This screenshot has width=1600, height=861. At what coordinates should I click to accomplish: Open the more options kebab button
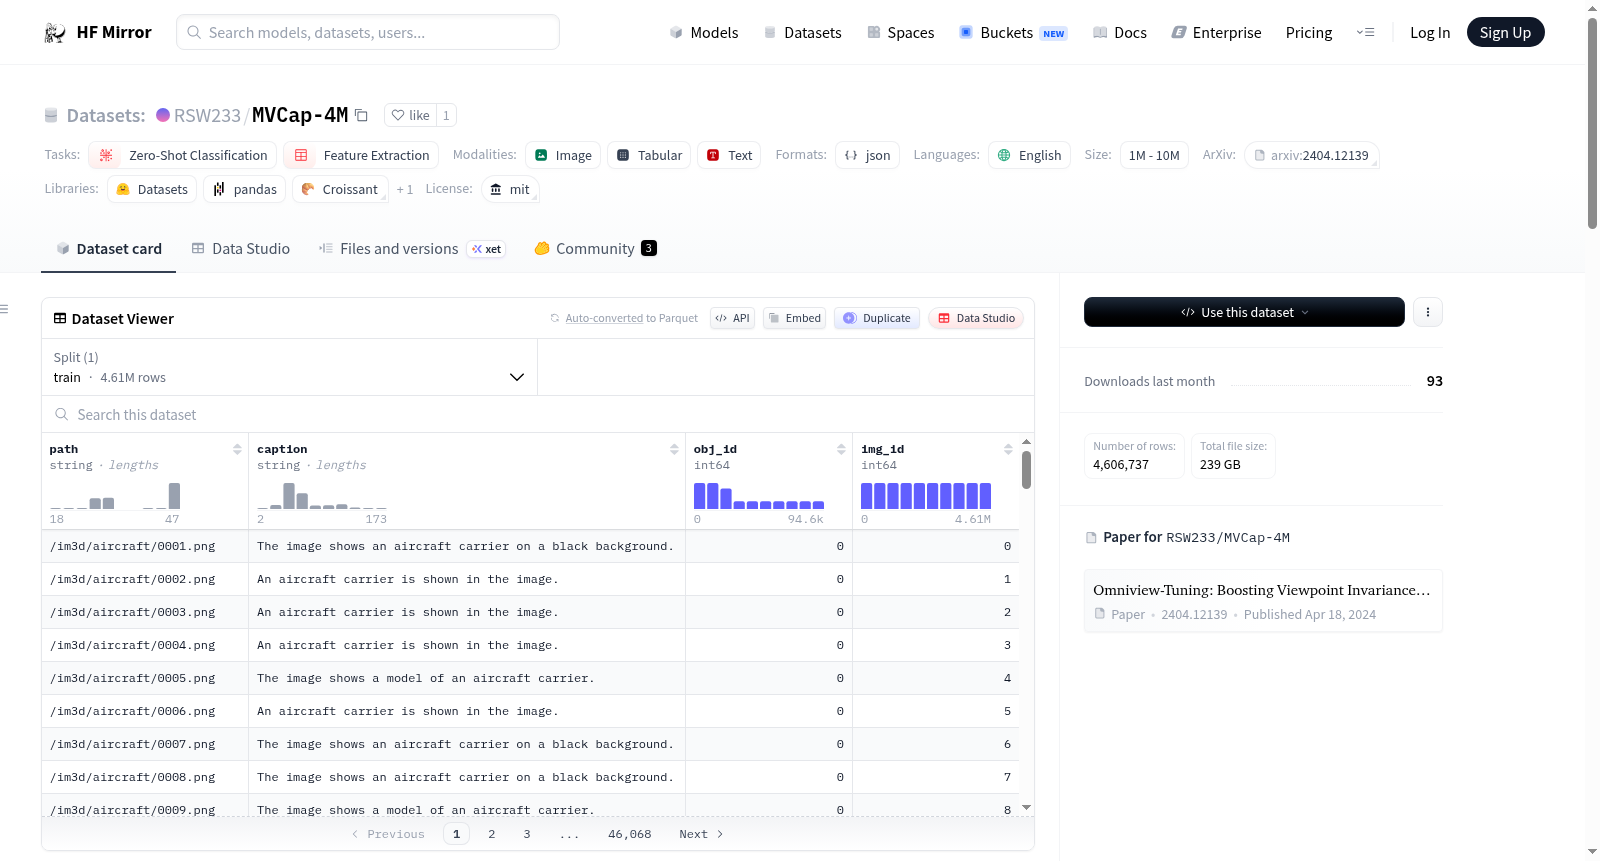point(1428,312)
